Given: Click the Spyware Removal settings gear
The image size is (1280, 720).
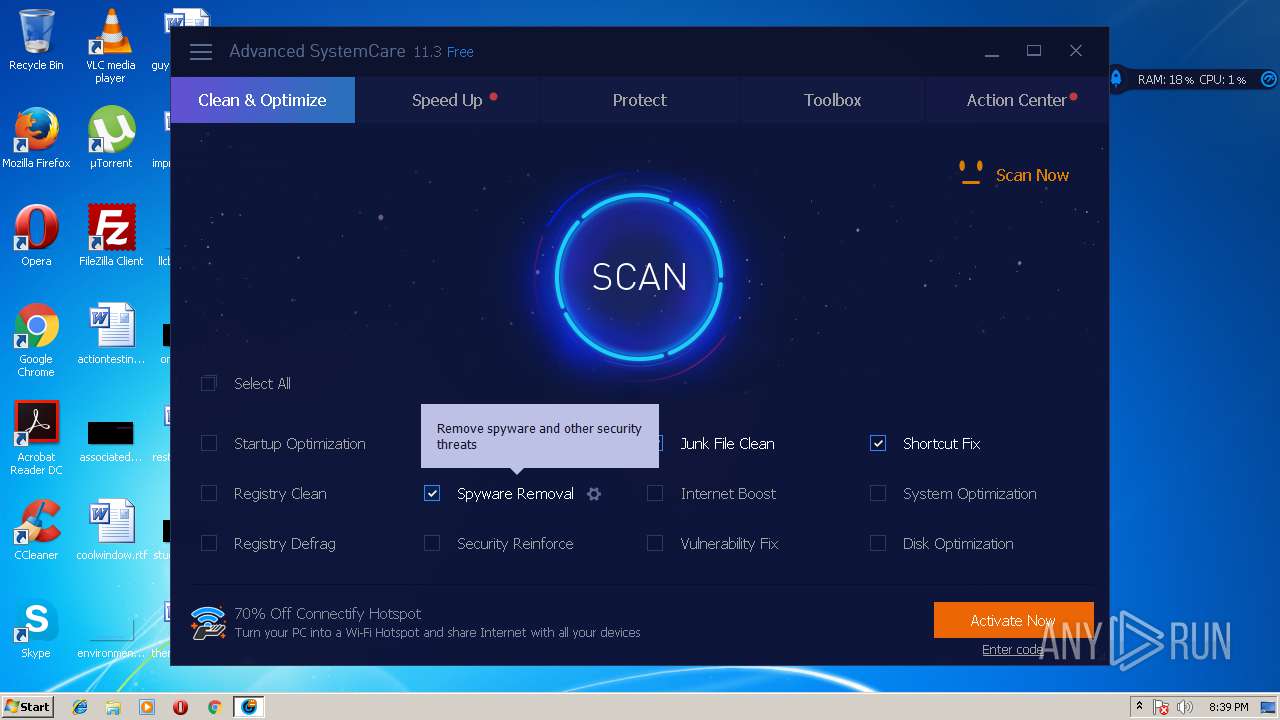Looking at the screenshot, I should [x=594, y=494].
